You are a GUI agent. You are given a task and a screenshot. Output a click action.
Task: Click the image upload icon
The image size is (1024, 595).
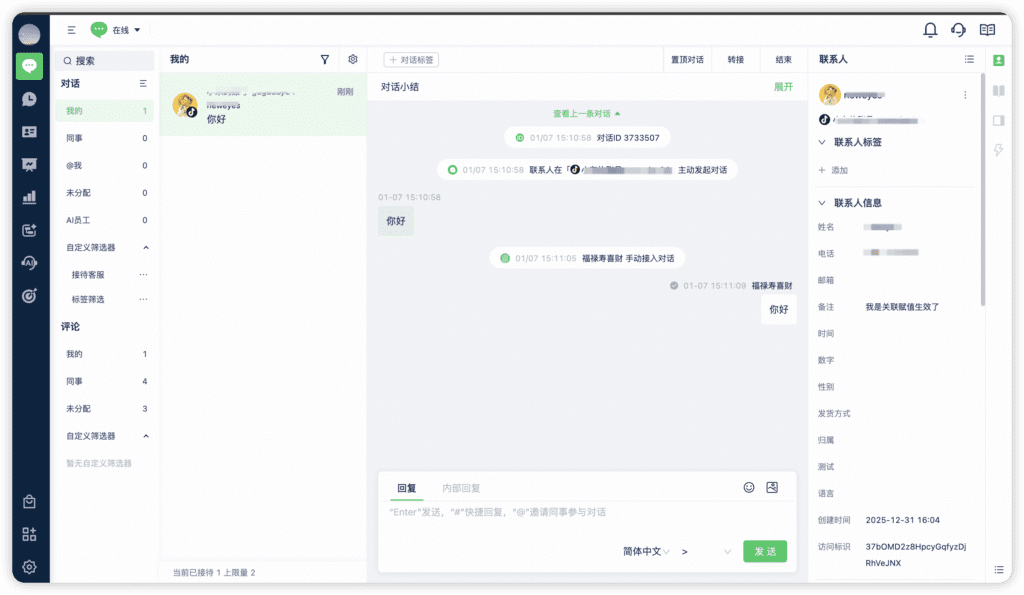tap(772, 487)
